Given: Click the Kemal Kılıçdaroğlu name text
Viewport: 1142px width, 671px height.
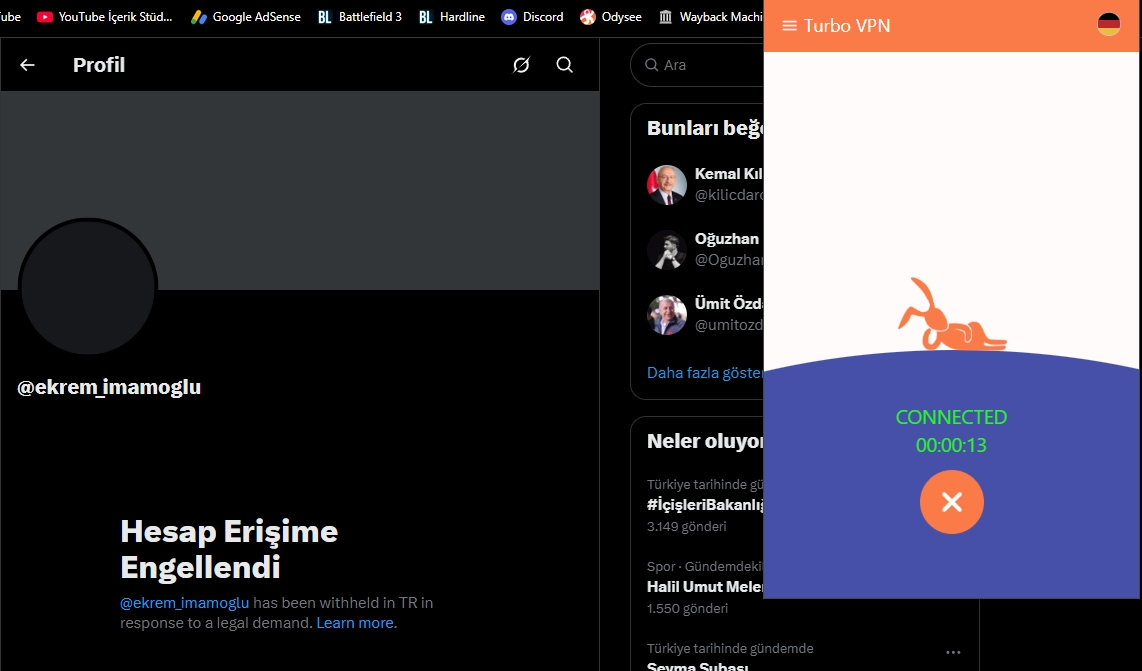Looking at the screenshot, I should click(x=728, y=174).
